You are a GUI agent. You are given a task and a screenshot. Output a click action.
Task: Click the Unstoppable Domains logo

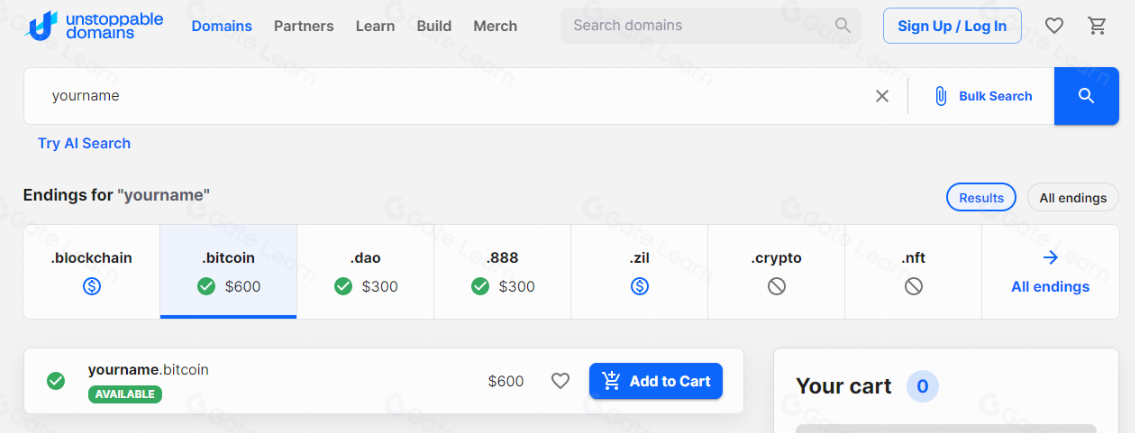[x=95, y=26]
